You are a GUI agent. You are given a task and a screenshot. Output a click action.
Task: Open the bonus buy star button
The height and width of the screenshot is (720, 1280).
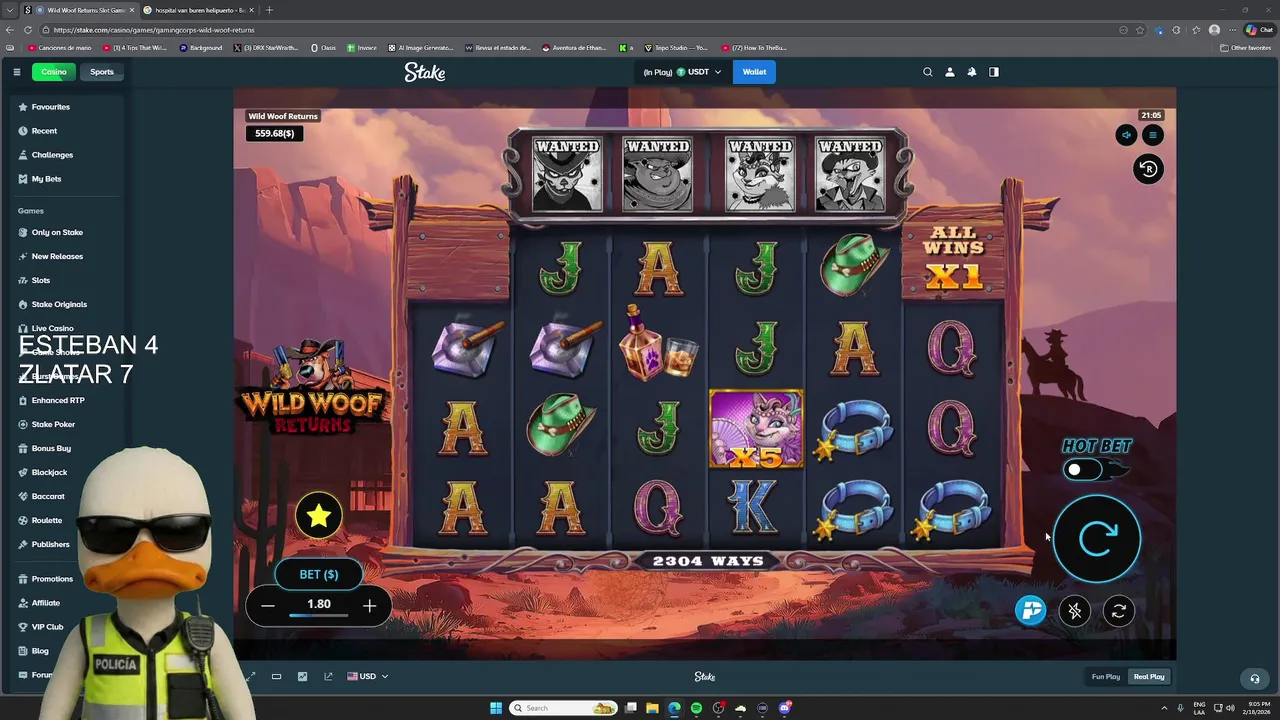[319, 516]
